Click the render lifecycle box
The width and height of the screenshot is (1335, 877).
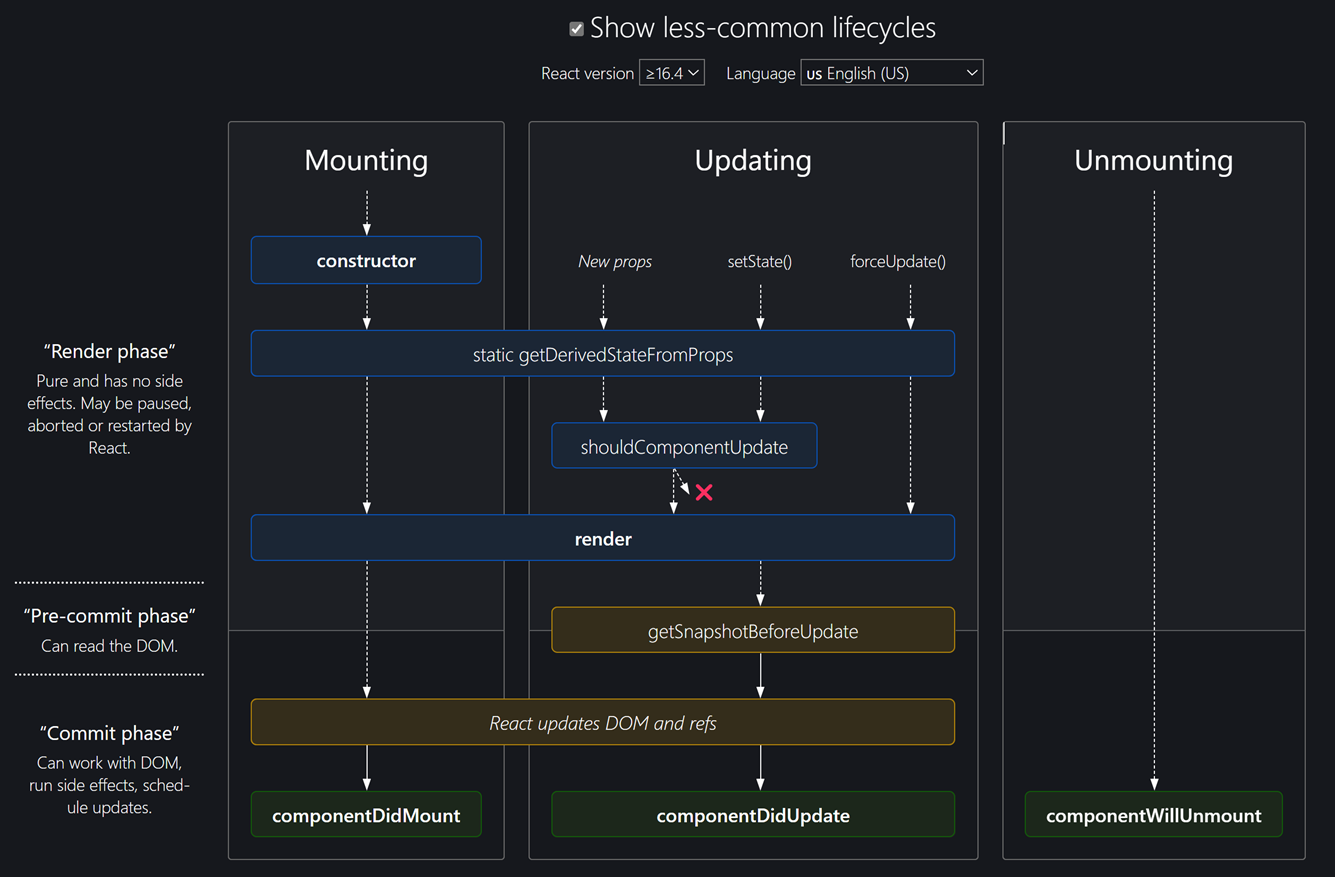(603, 538)
